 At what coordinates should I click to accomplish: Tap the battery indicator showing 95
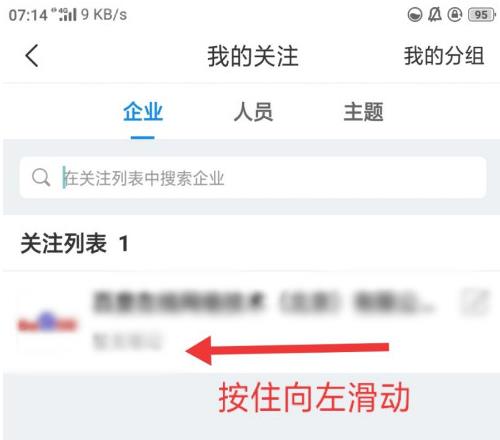pyautogui.click(x=481, y=15)
